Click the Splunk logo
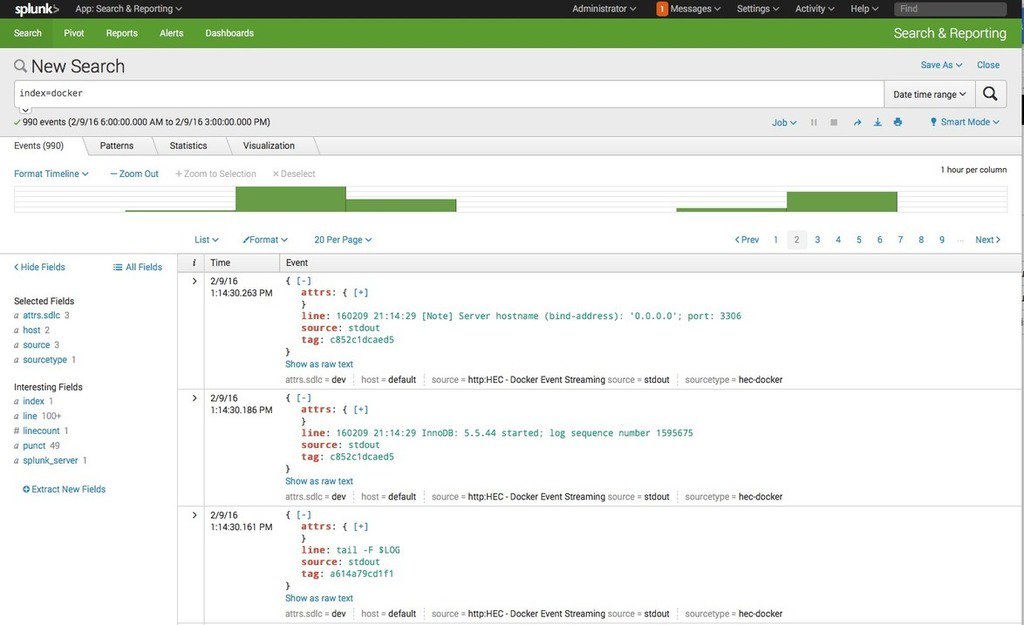 click(37, 9)
